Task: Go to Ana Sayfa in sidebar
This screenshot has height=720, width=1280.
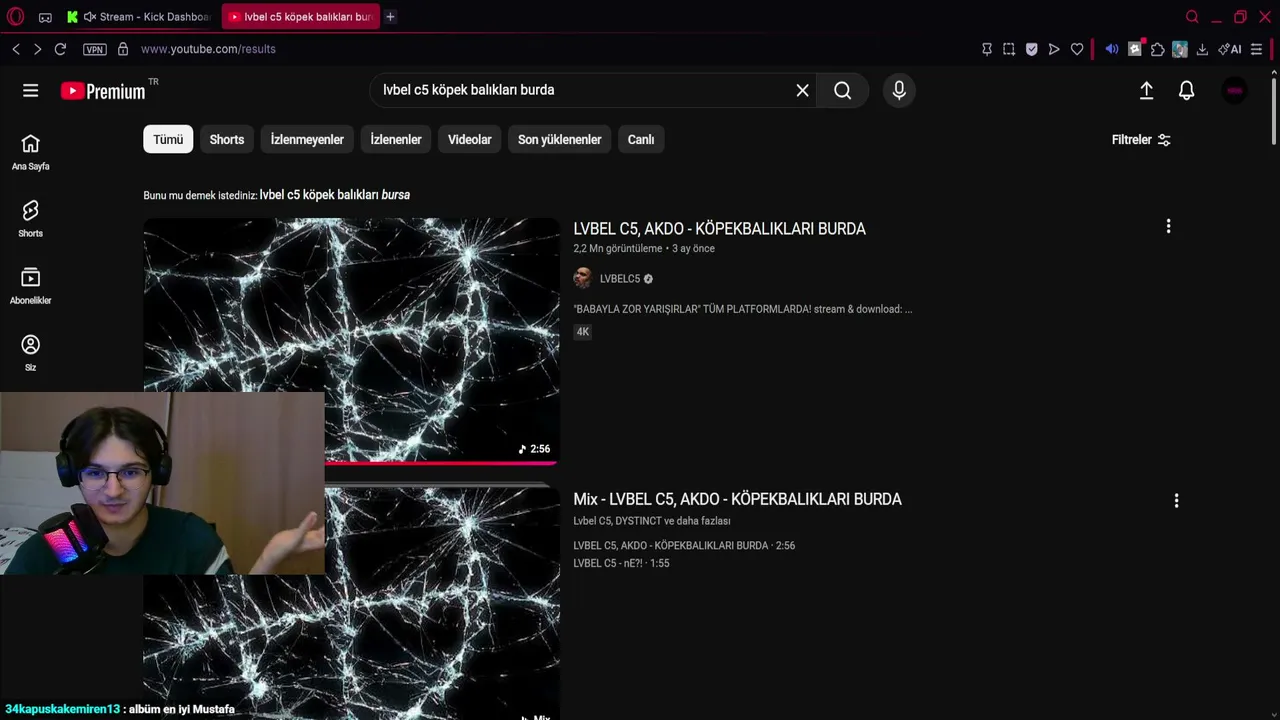Action: click(x=31, y=153)
